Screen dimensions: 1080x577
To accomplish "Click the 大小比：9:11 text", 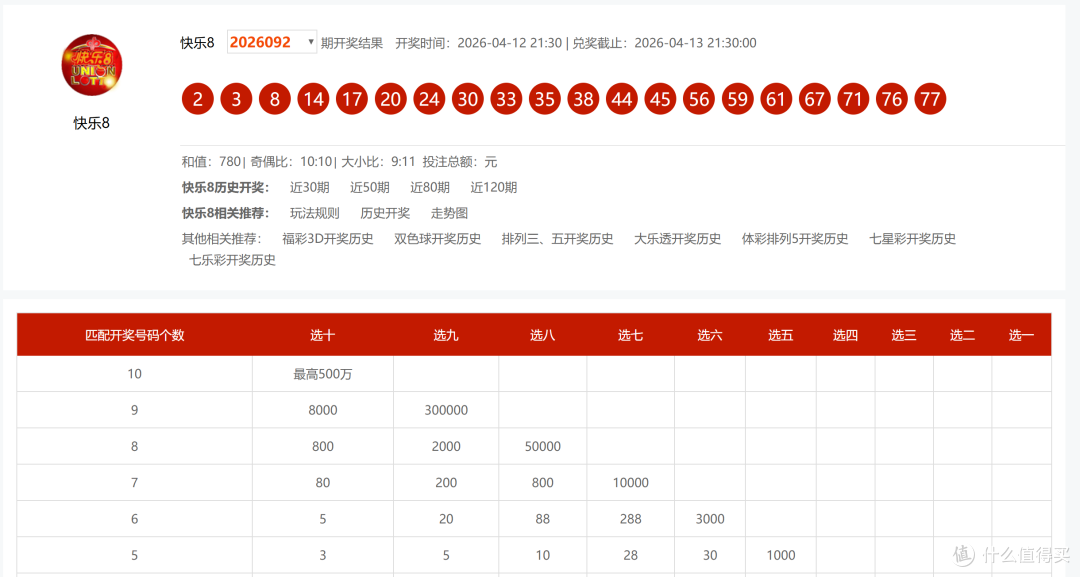I will pyautogui.click(x=378, y=162).
